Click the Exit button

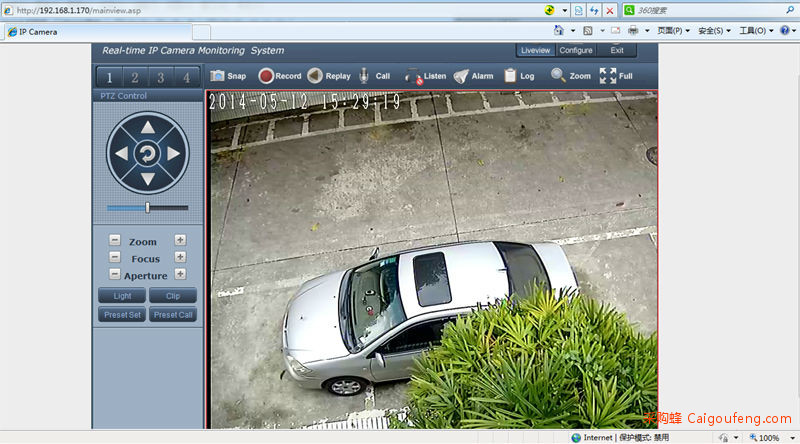pyautogui.click(x=617, y=50)
